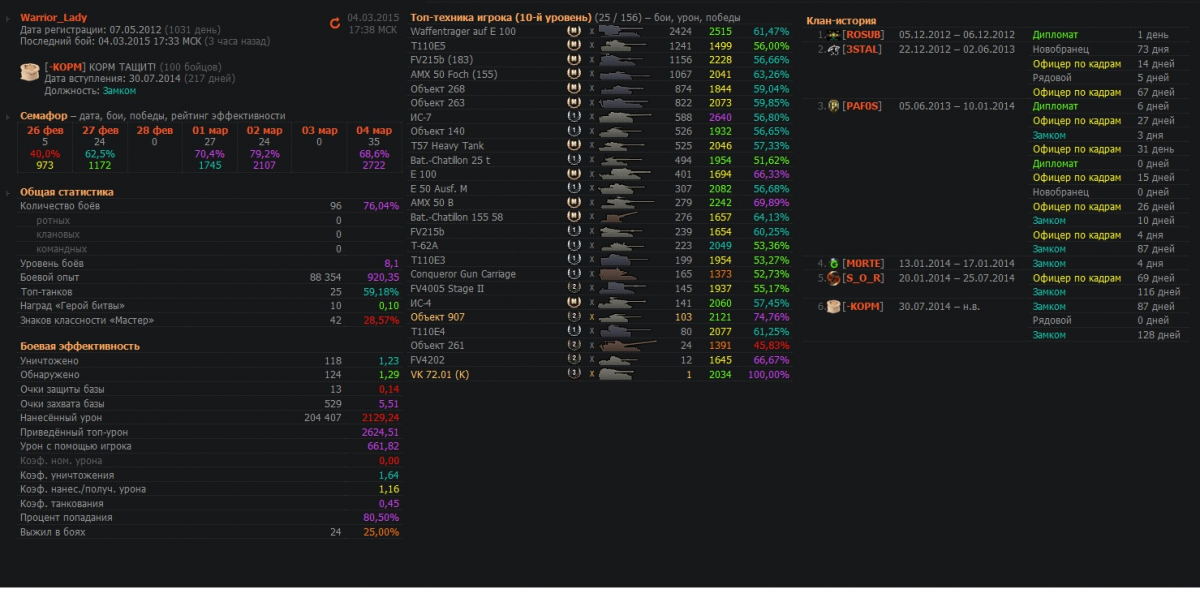Viewport: 1200px width, 611px height.
Task: Collapse the Общая статистика section arrow
Action: pos(8,192)
